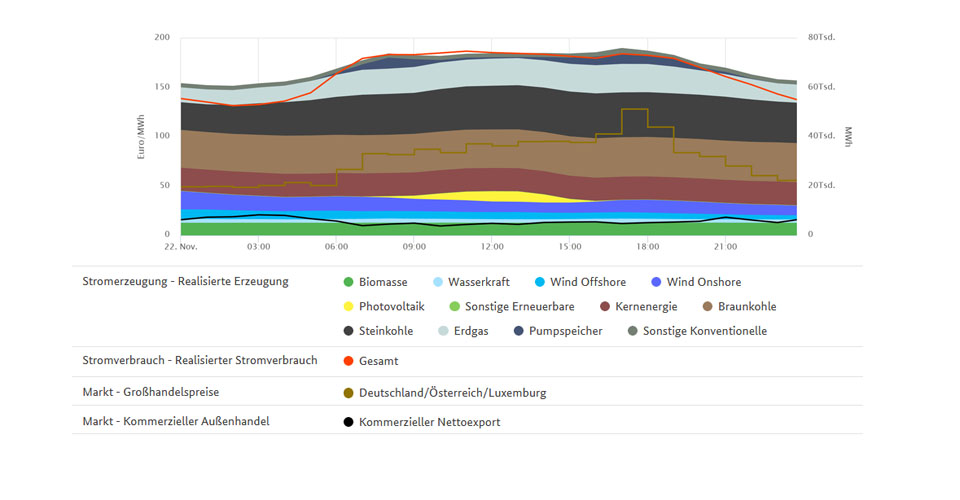Click the price peak step near 18:00
This screenshot has width=960, height=500.
pyautogui.click(x=634, y=110)
